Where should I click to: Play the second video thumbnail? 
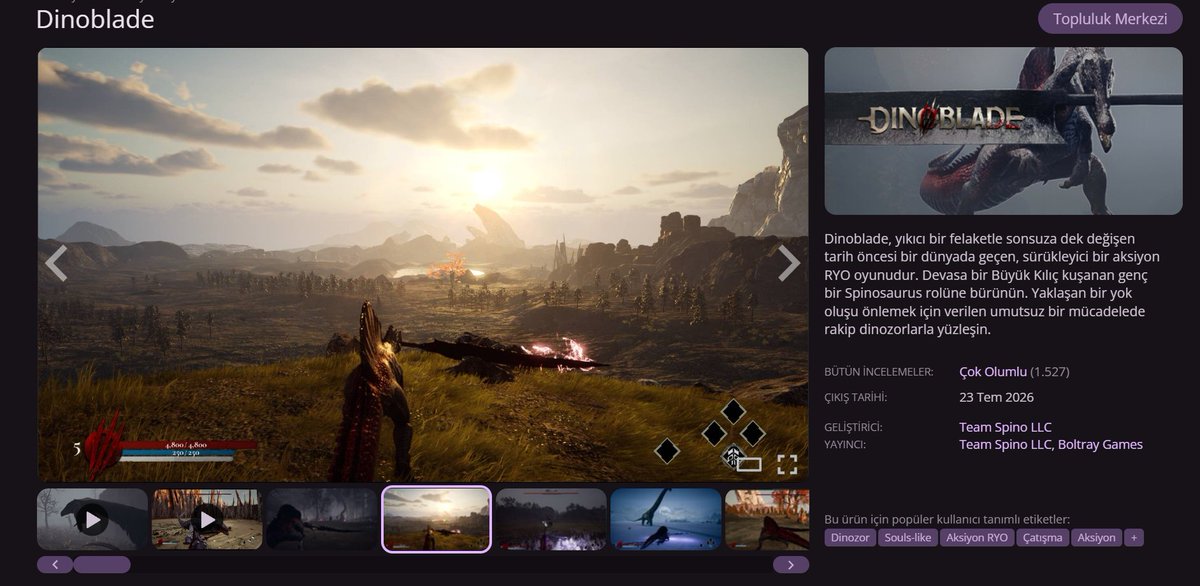(206, 519)
